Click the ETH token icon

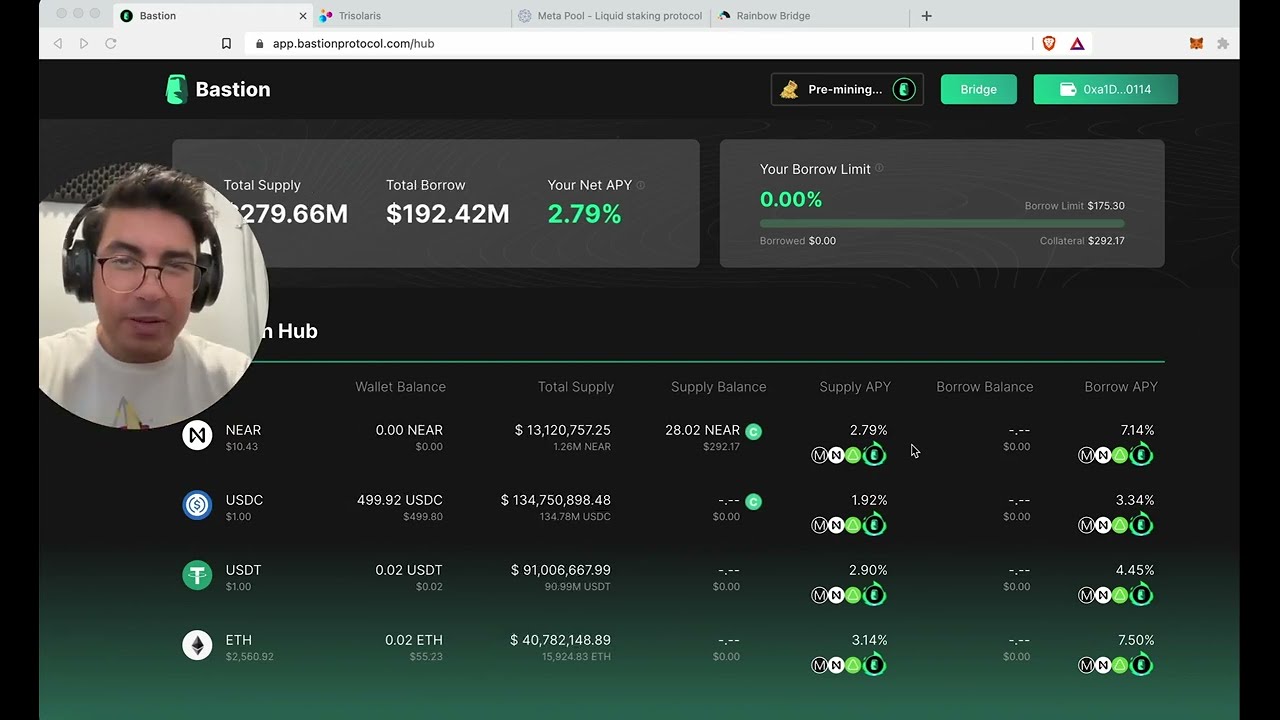[197, 645]
